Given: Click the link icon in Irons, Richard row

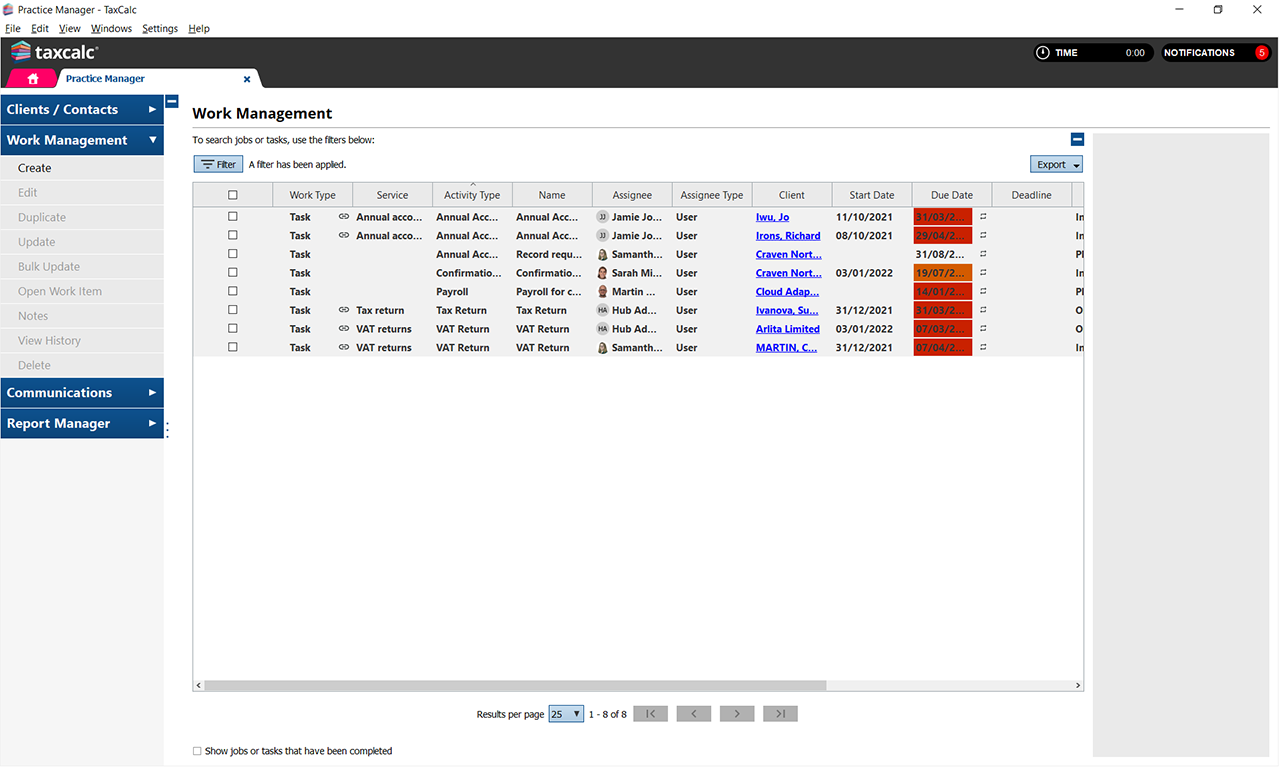Looking at the screenshot, I should coord(344,236).
